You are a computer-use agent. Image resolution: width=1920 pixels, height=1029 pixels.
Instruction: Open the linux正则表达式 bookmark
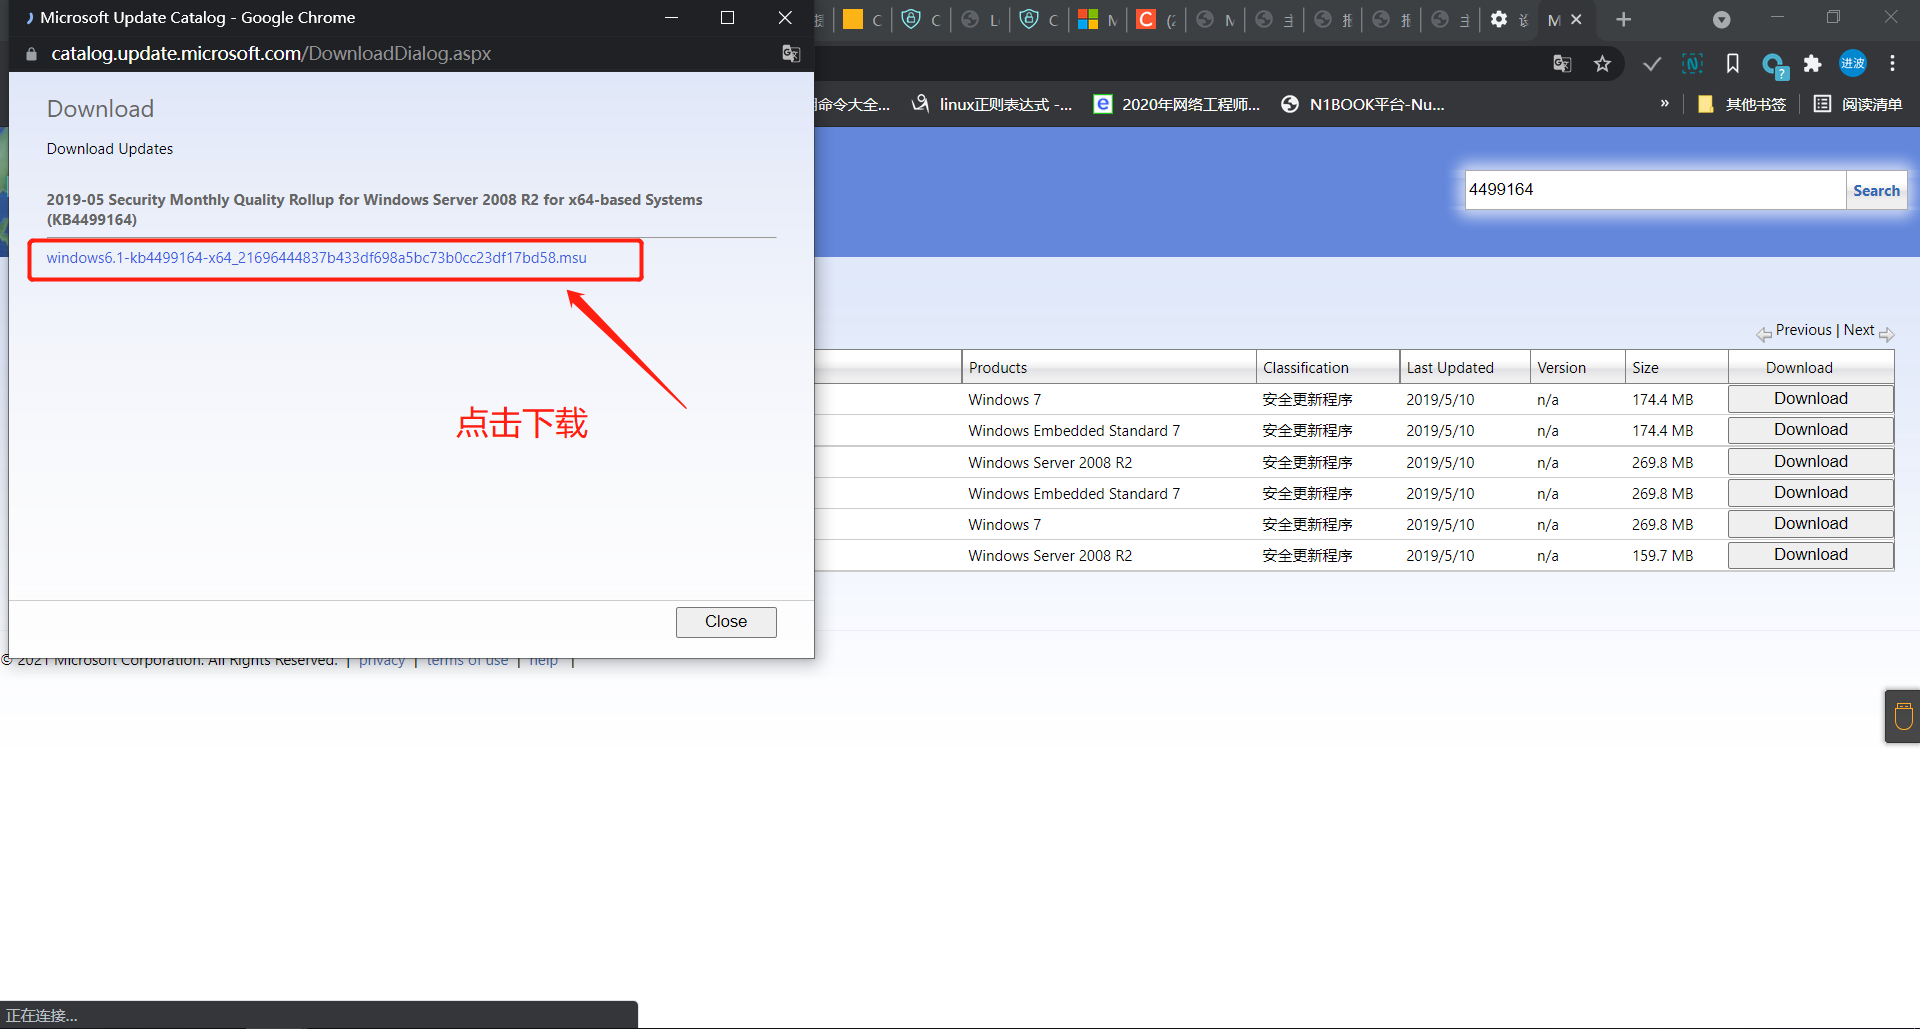coord(991,104)
